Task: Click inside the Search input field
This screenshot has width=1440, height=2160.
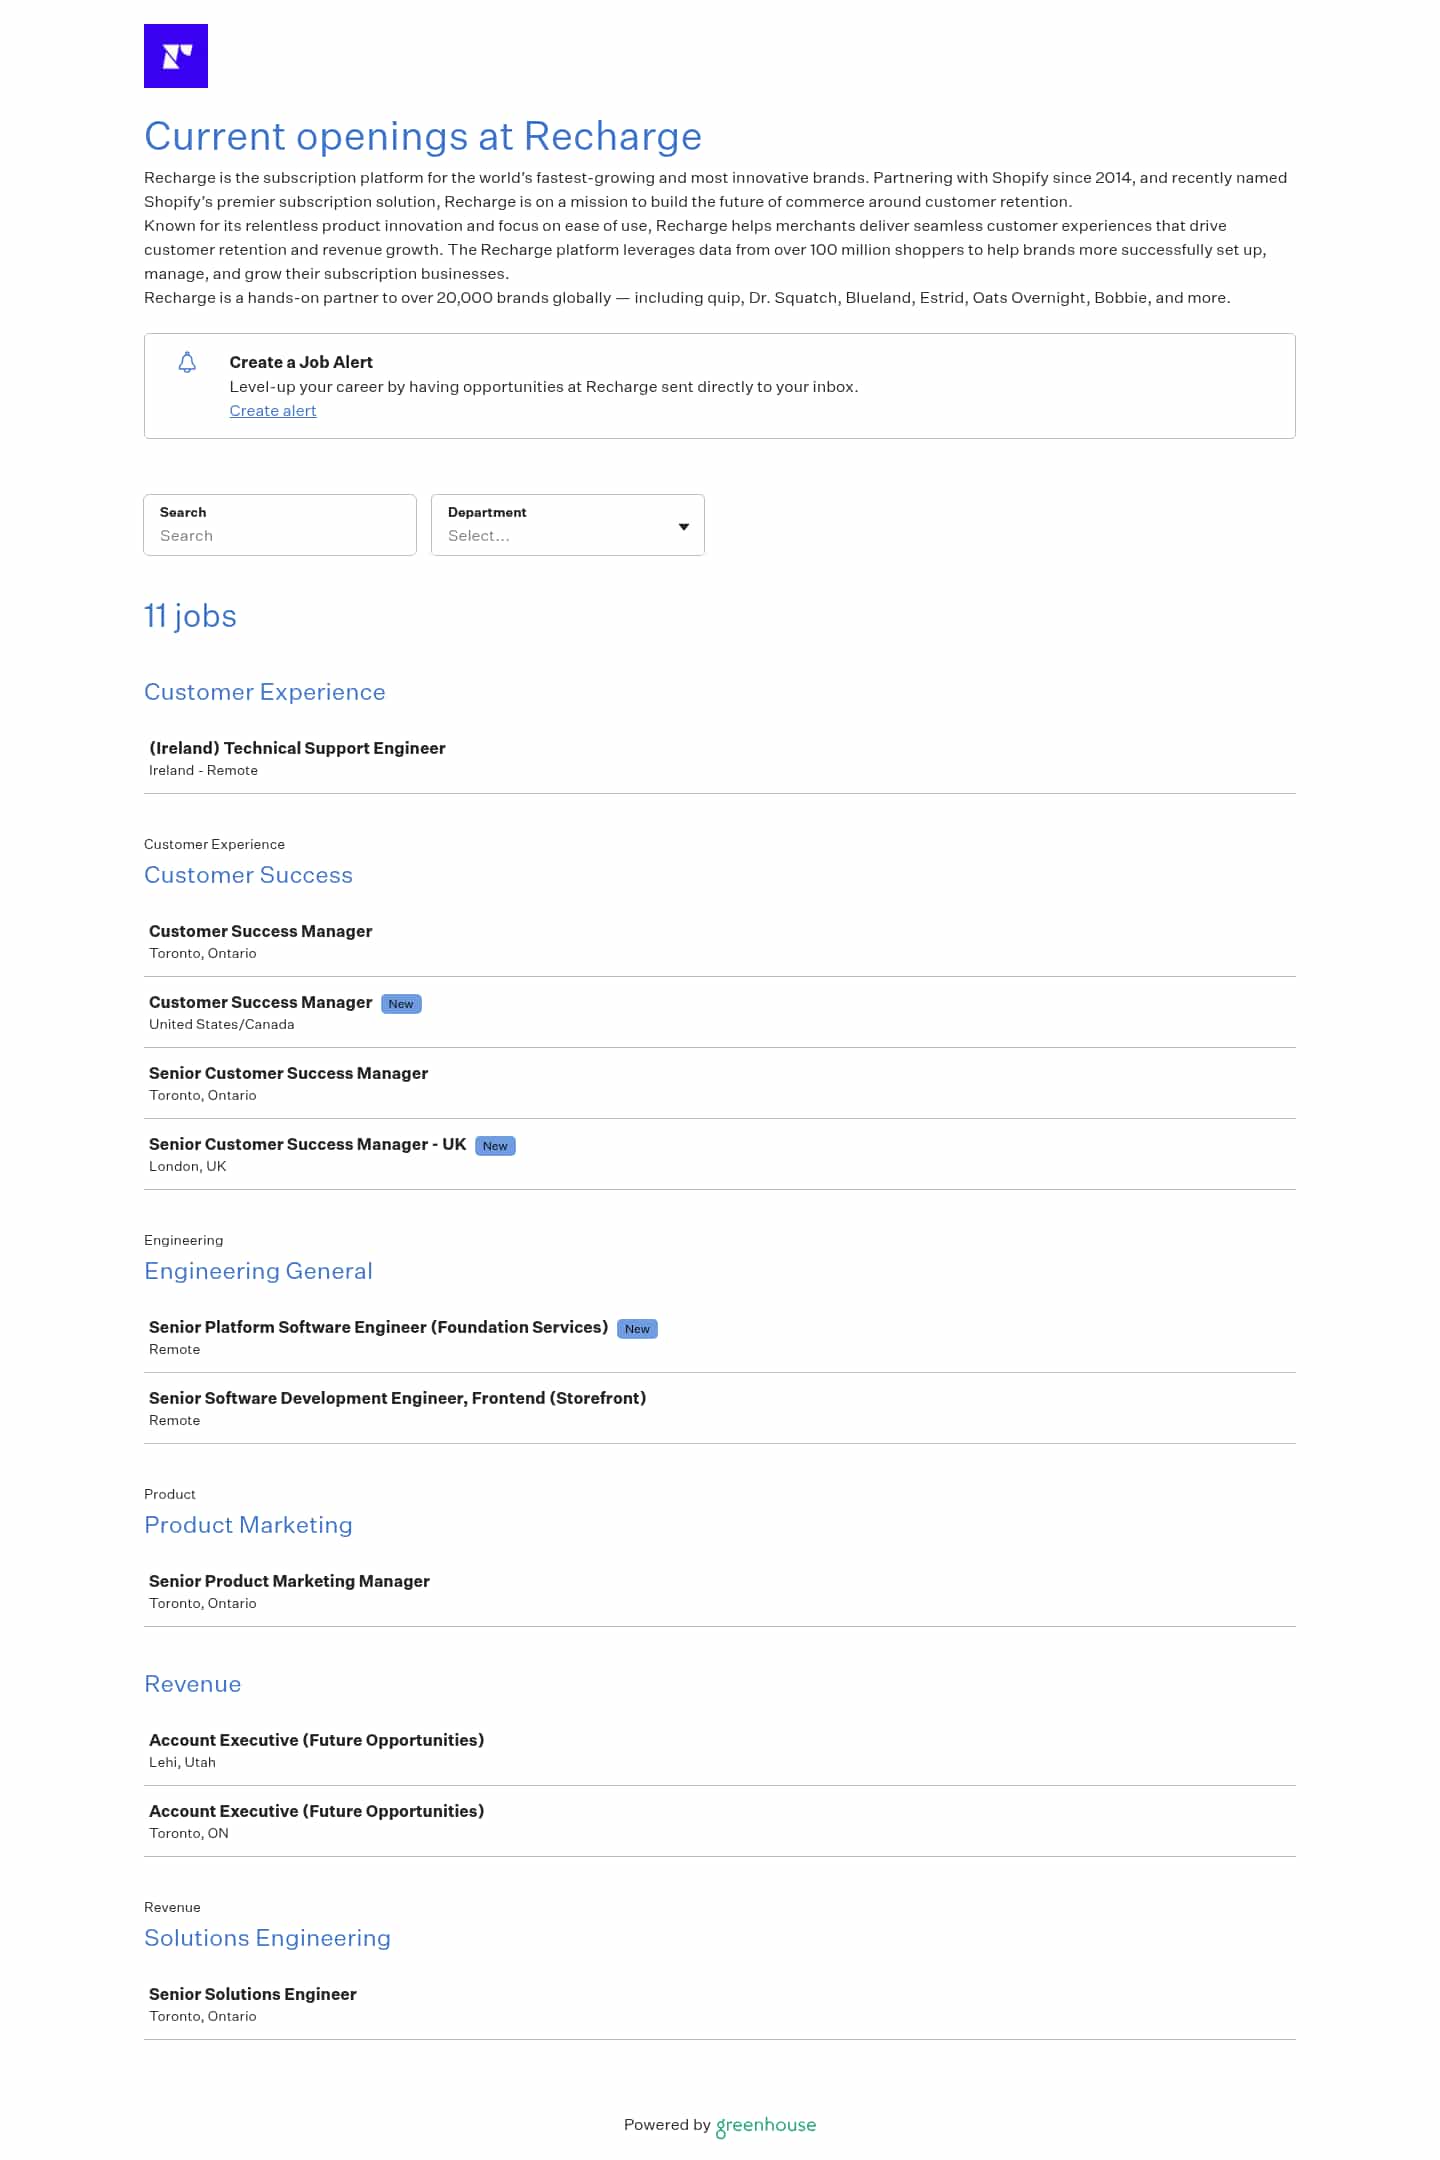Action: (x=280, y=536)
